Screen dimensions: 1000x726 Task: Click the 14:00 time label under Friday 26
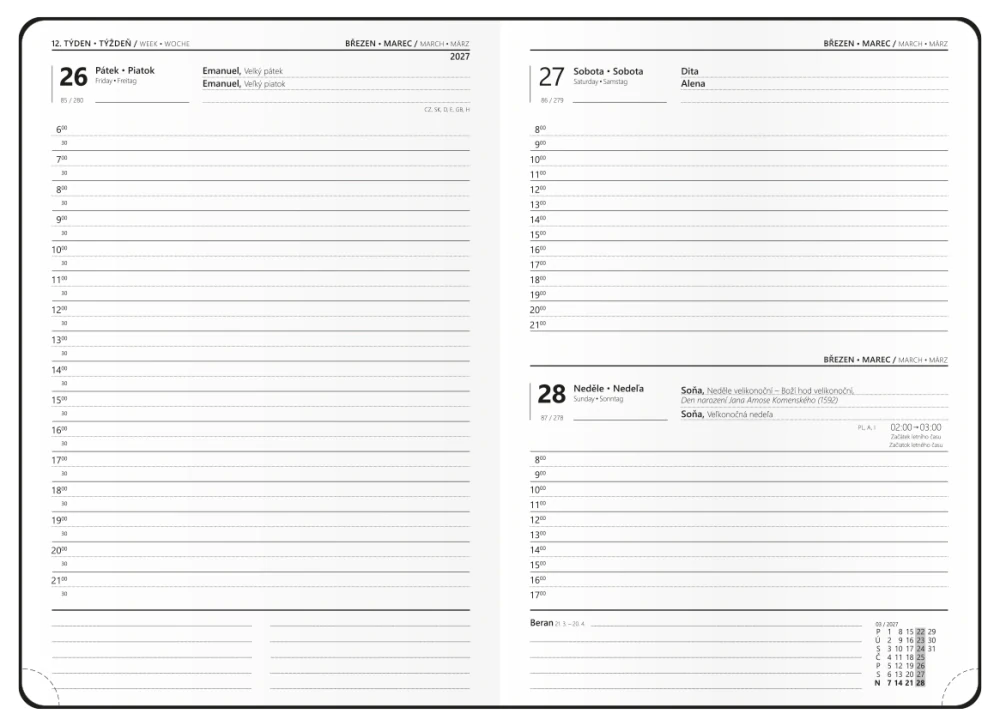(59, 370)
